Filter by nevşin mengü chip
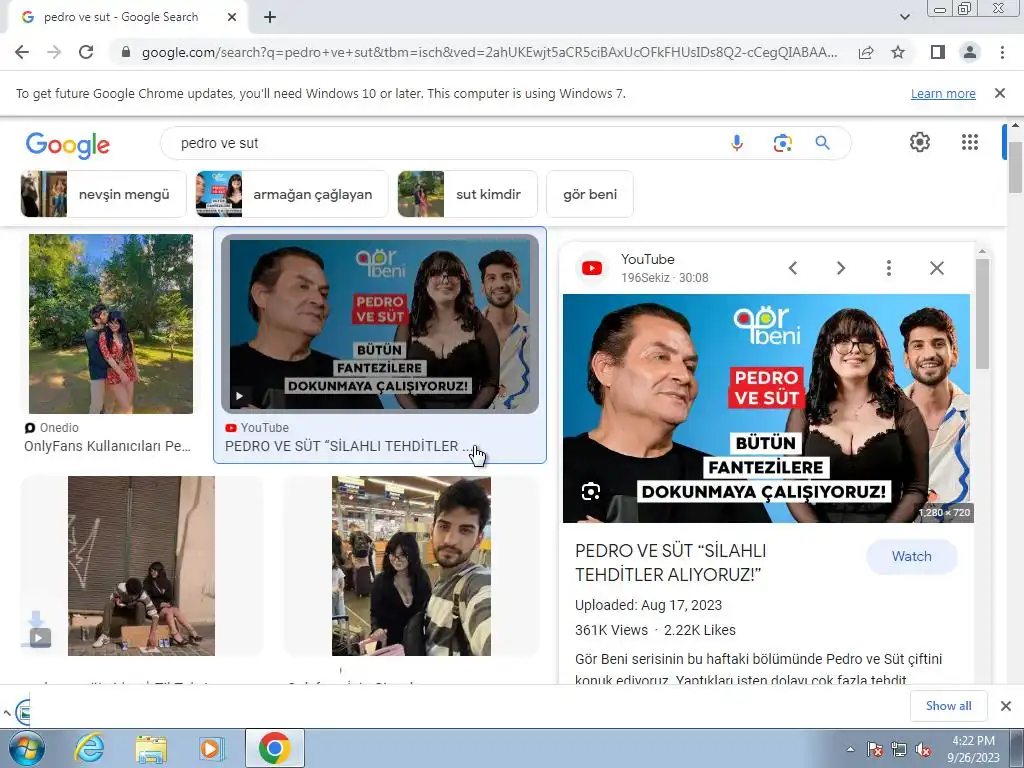This screenshot has width=1024, height=768. (x=104, y=194)
